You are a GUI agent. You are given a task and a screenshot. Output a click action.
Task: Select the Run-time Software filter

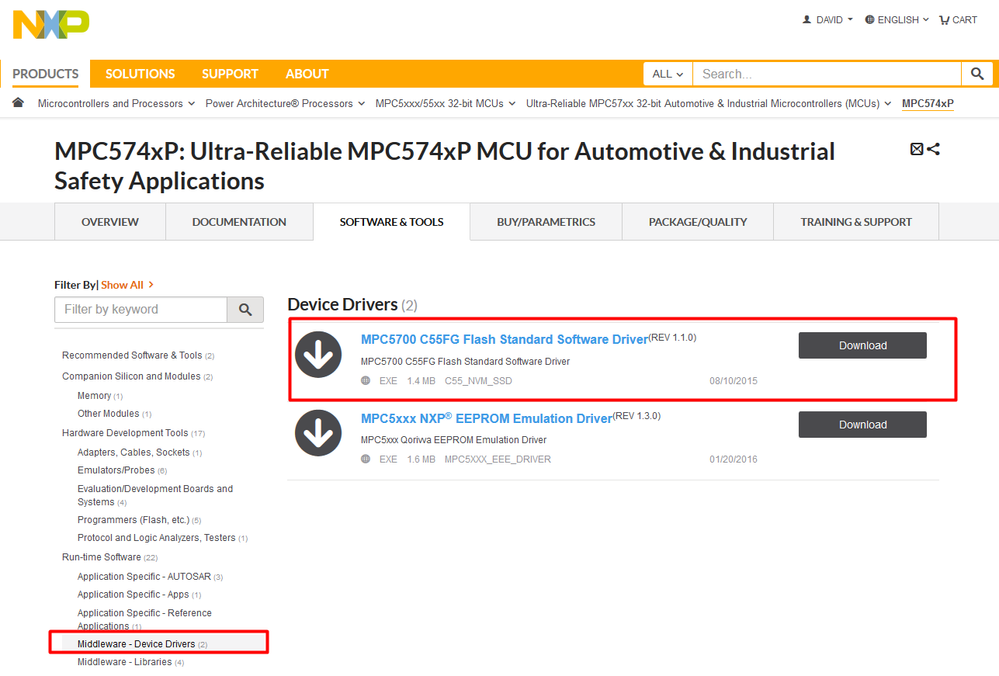110,557
